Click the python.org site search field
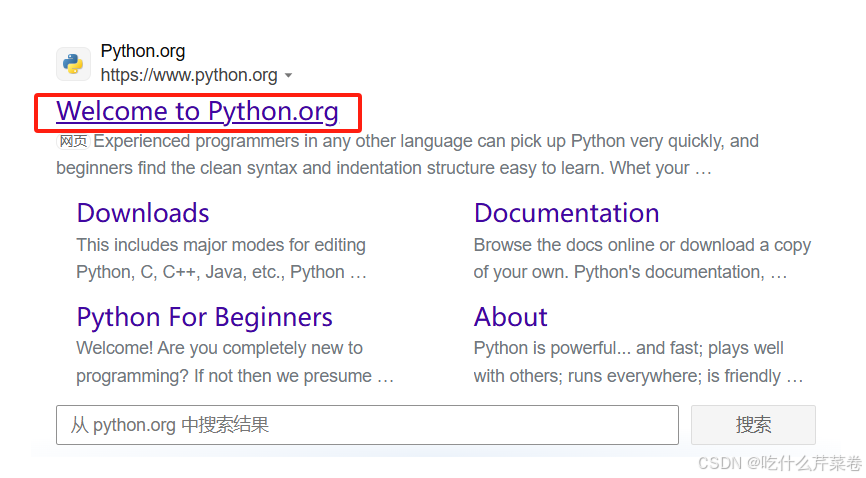Viewport: 866px width, 478px height. tap(367, 425)
